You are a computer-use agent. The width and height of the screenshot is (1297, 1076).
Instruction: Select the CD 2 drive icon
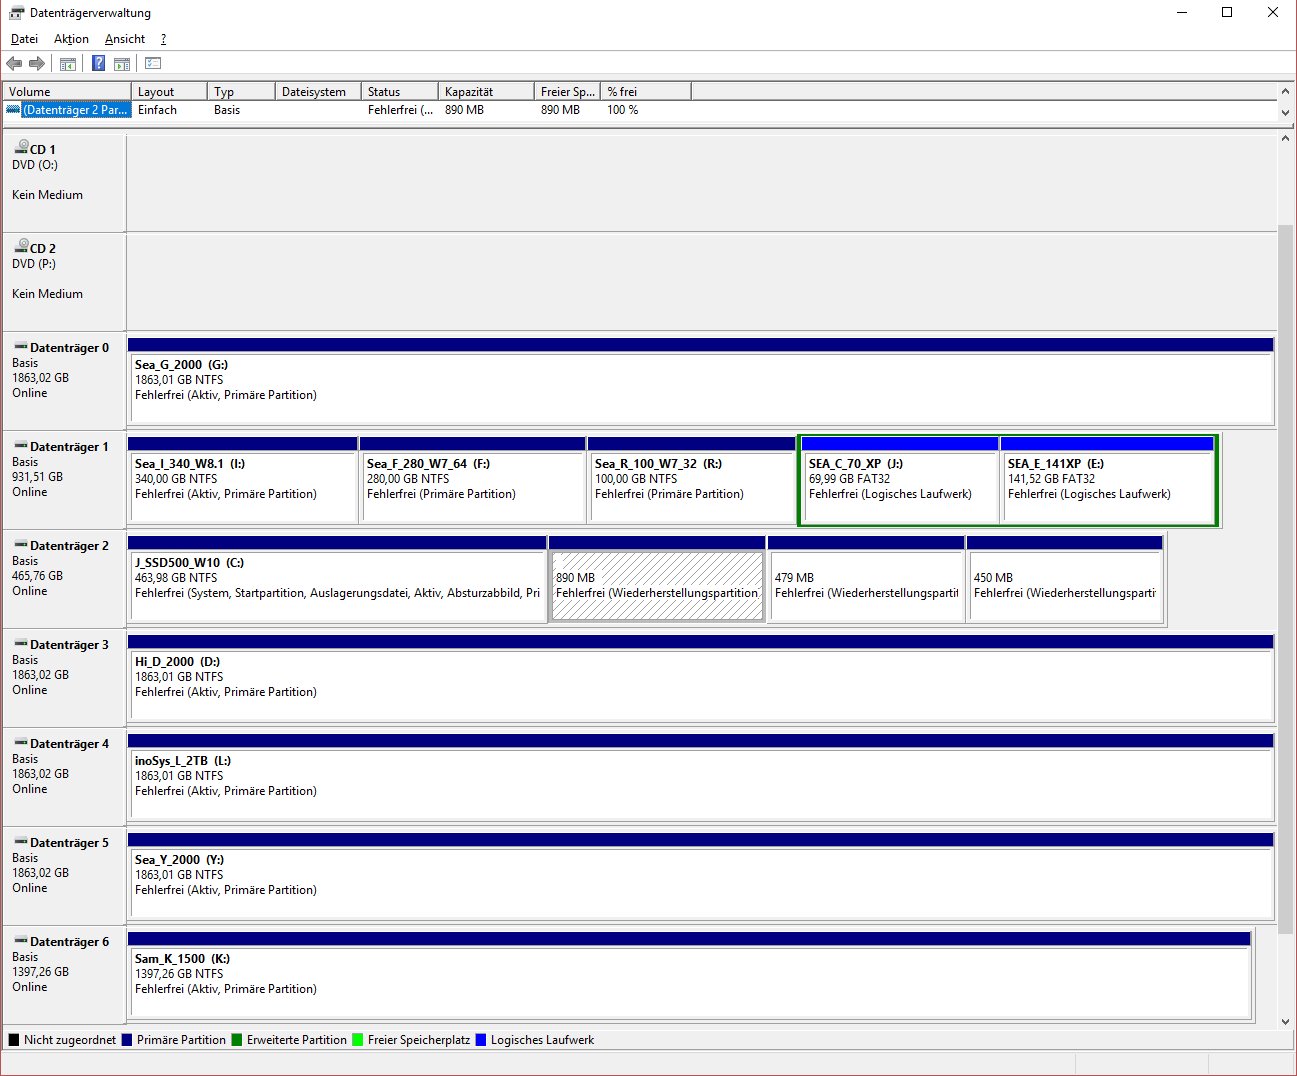21,247
